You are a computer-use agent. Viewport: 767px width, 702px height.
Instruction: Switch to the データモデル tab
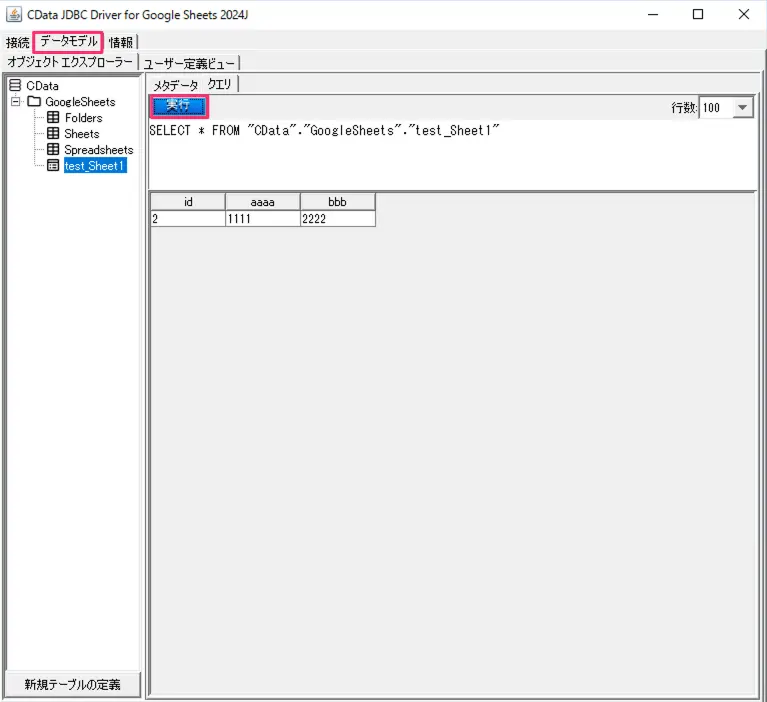68,42
